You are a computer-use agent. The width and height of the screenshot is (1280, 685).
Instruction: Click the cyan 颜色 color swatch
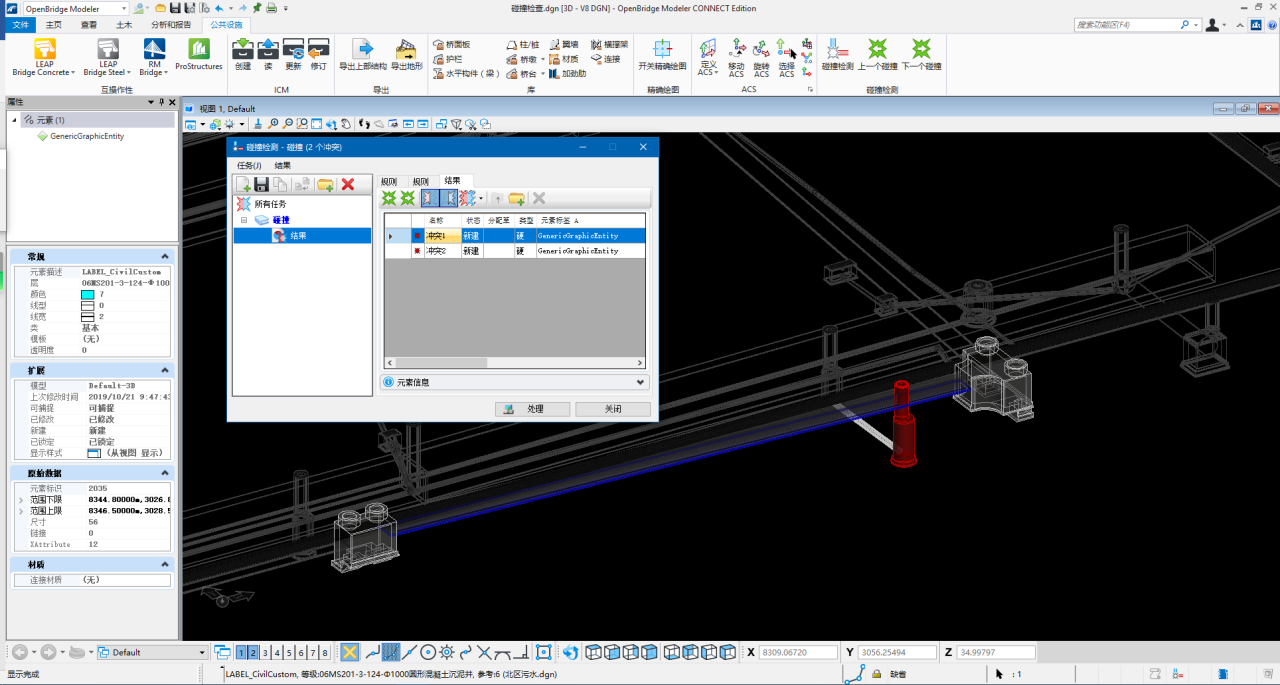[88, 294]
